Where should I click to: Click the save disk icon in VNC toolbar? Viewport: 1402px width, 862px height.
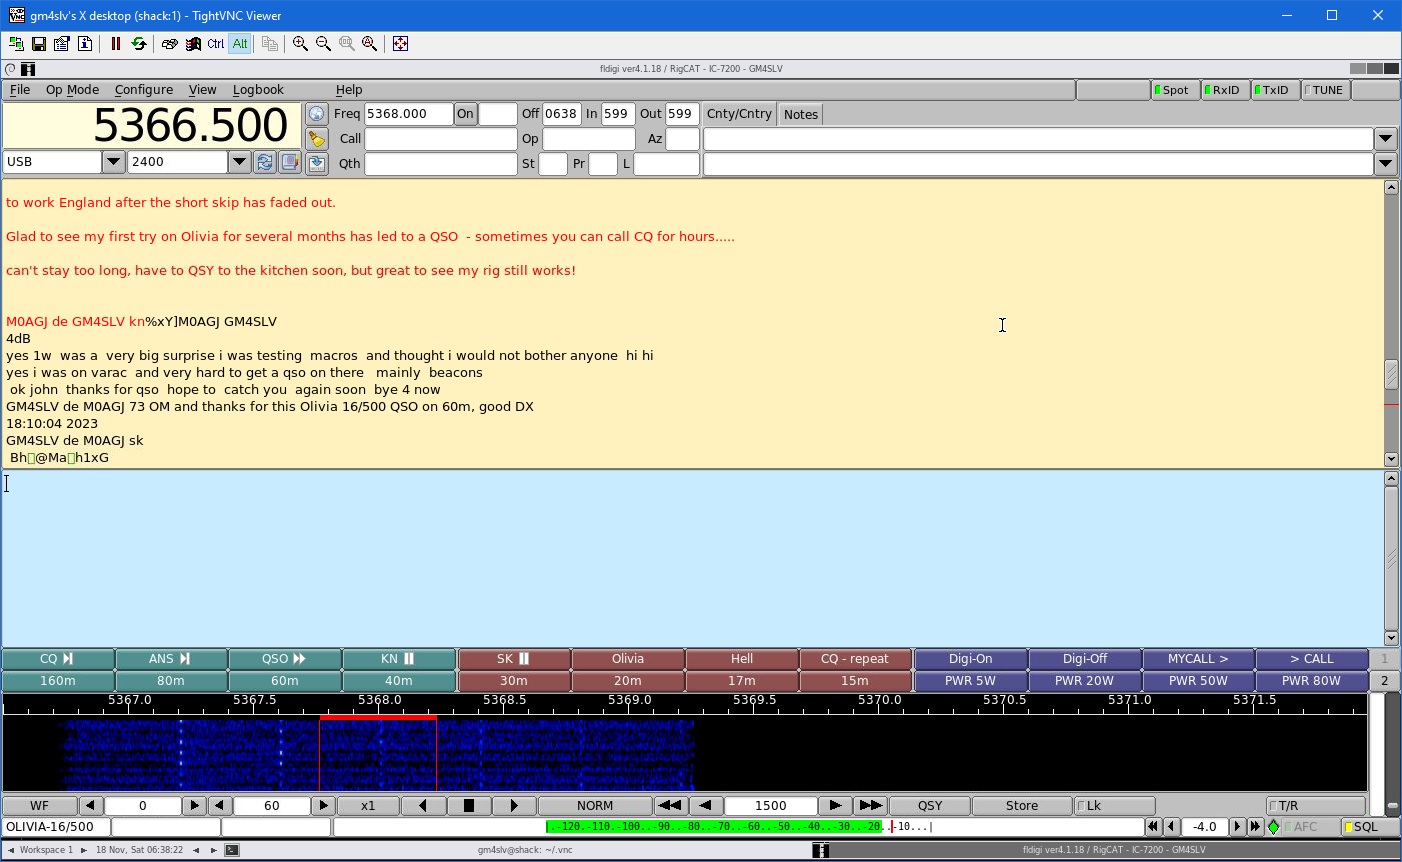click(x=38, y=44)
